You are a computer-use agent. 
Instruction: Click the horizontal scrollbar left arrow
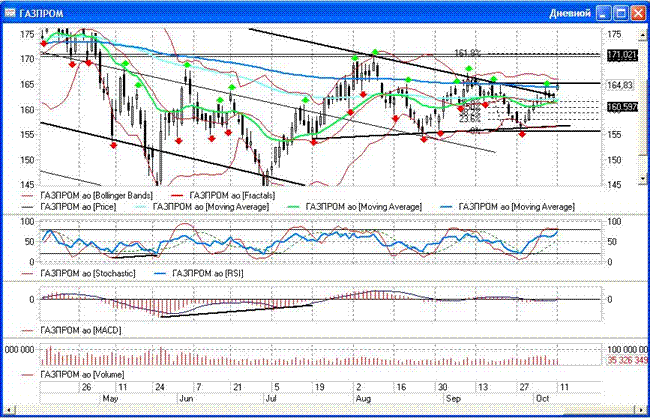pos(8,410)
